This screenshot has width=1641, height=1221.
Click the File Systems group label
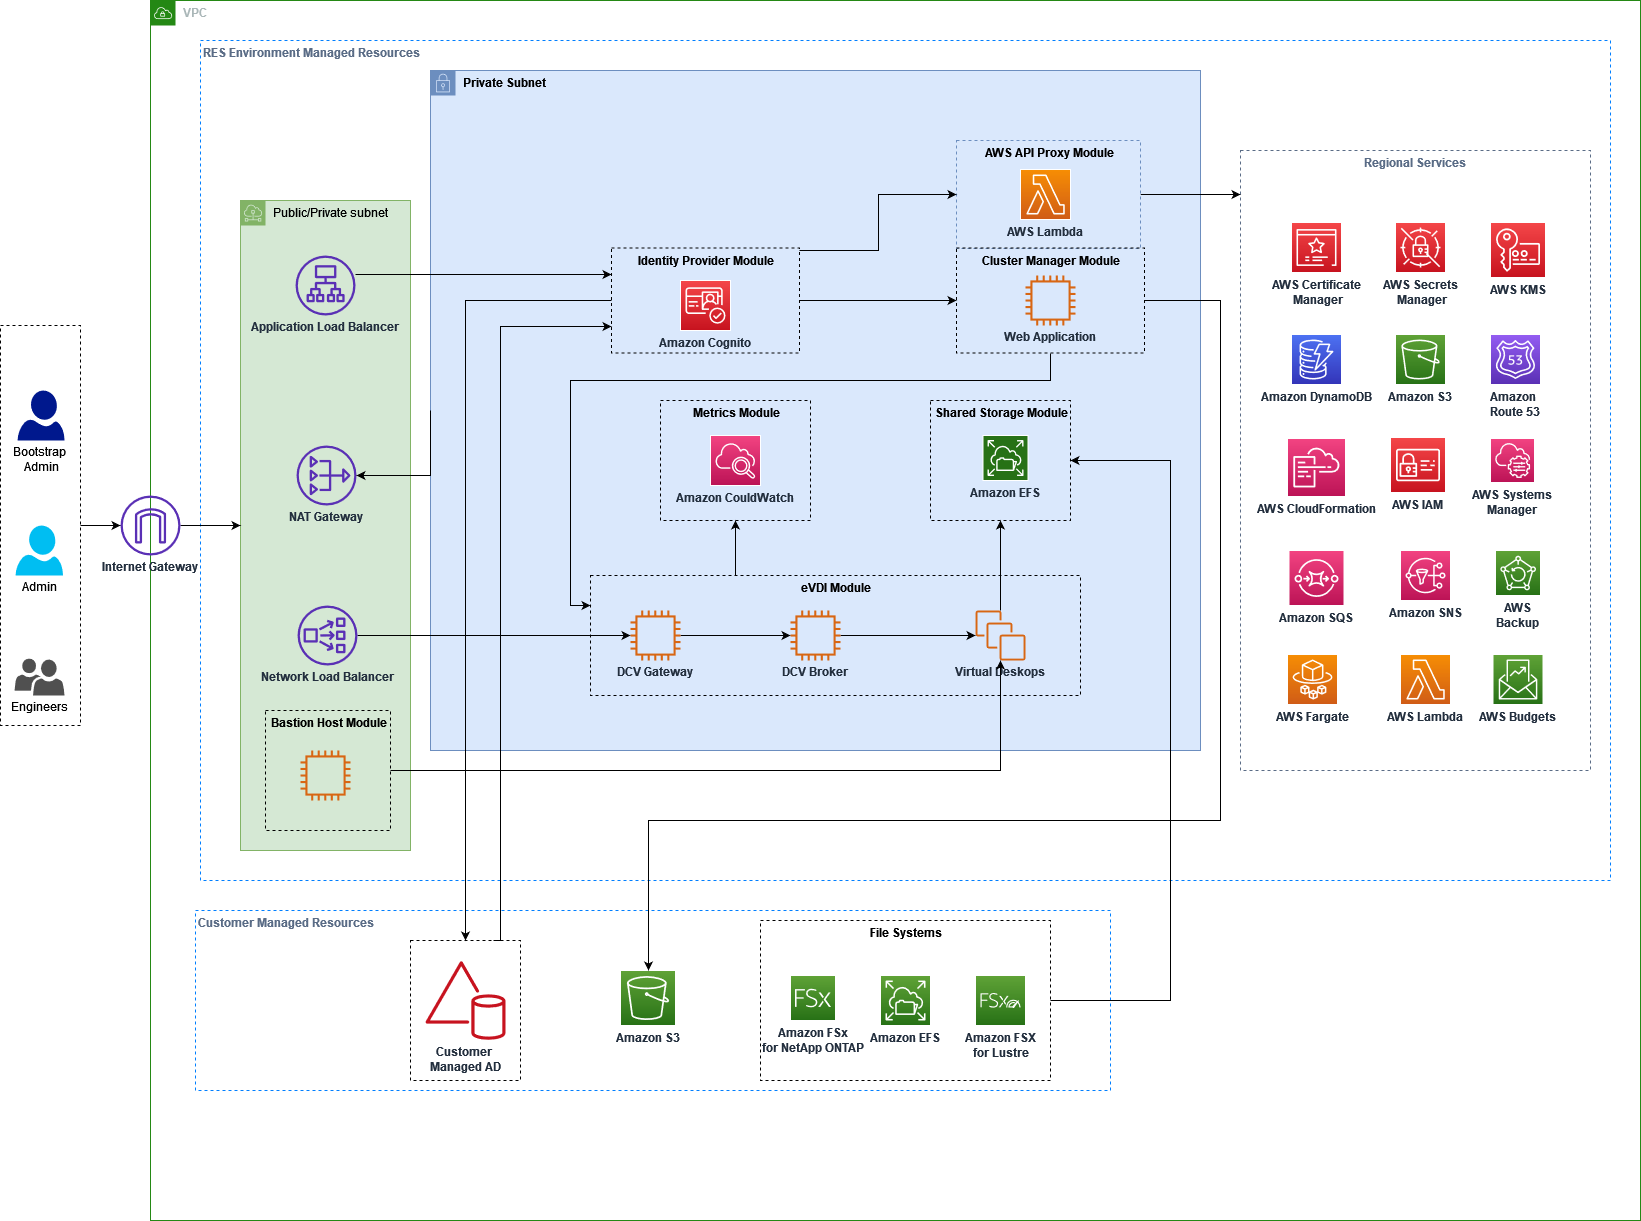(904, 932)
